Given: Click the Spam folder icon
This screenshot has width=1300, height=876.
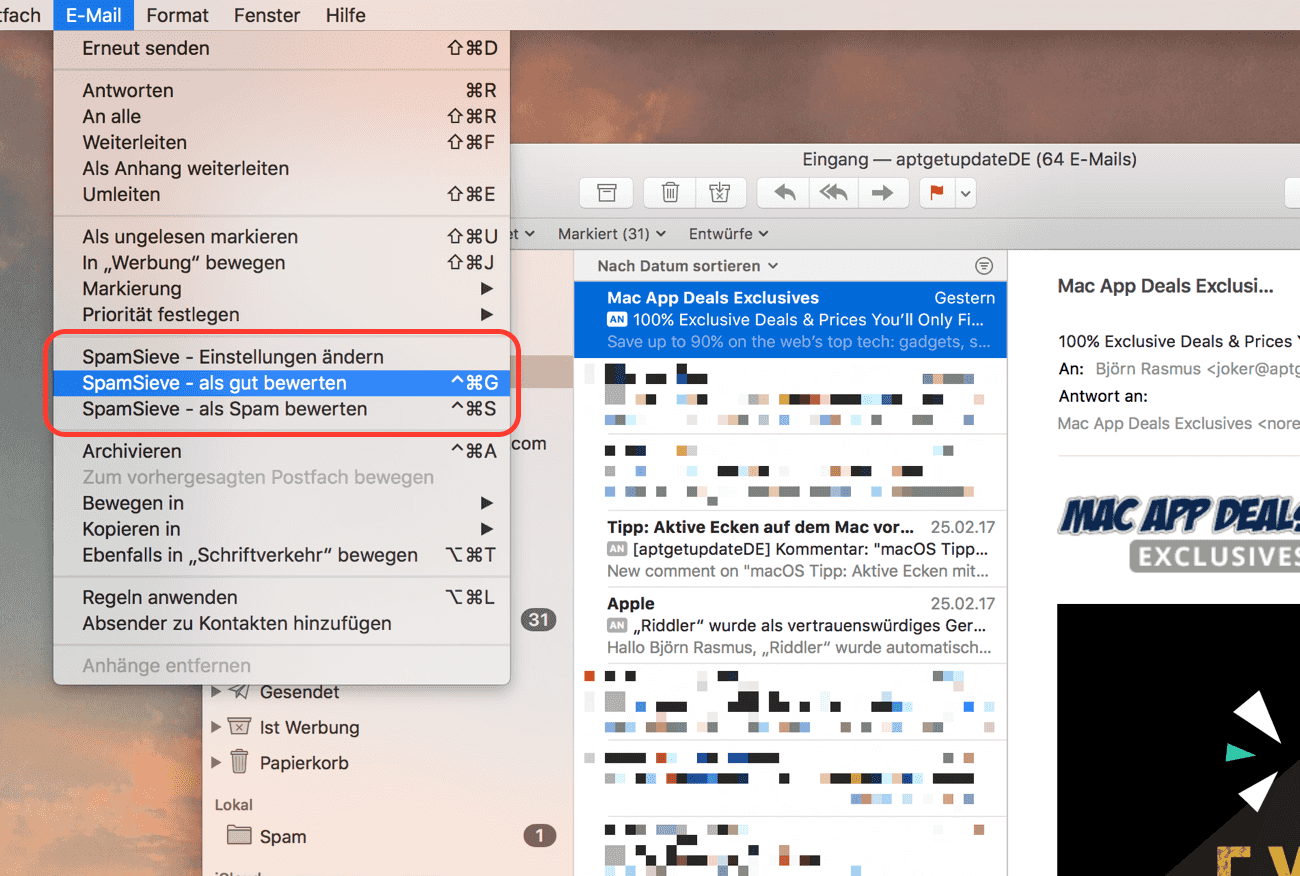Looking at the screenshot, I should point(239,835).
